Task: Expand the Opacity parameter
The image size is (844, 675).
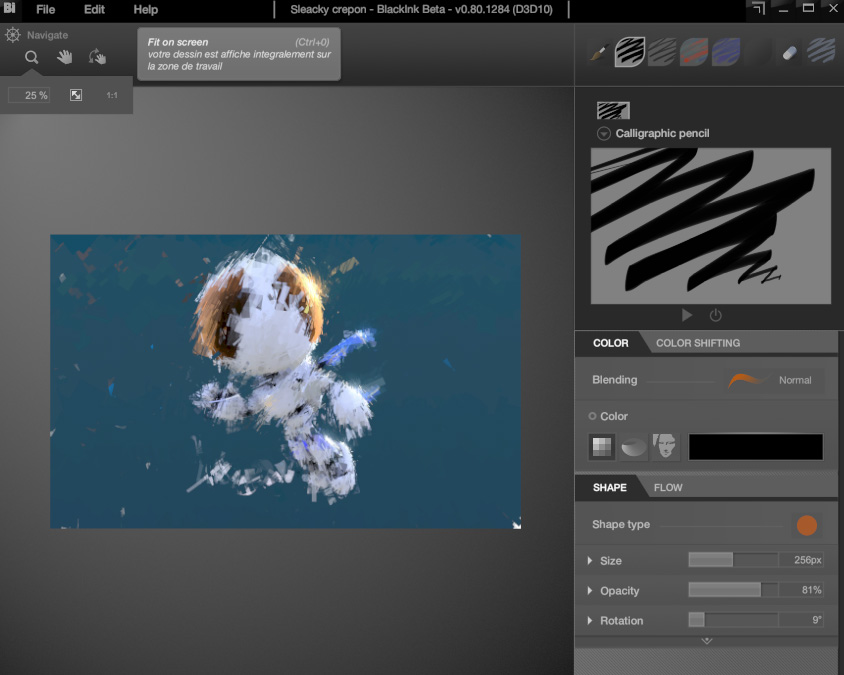Action: click(590, 590)
